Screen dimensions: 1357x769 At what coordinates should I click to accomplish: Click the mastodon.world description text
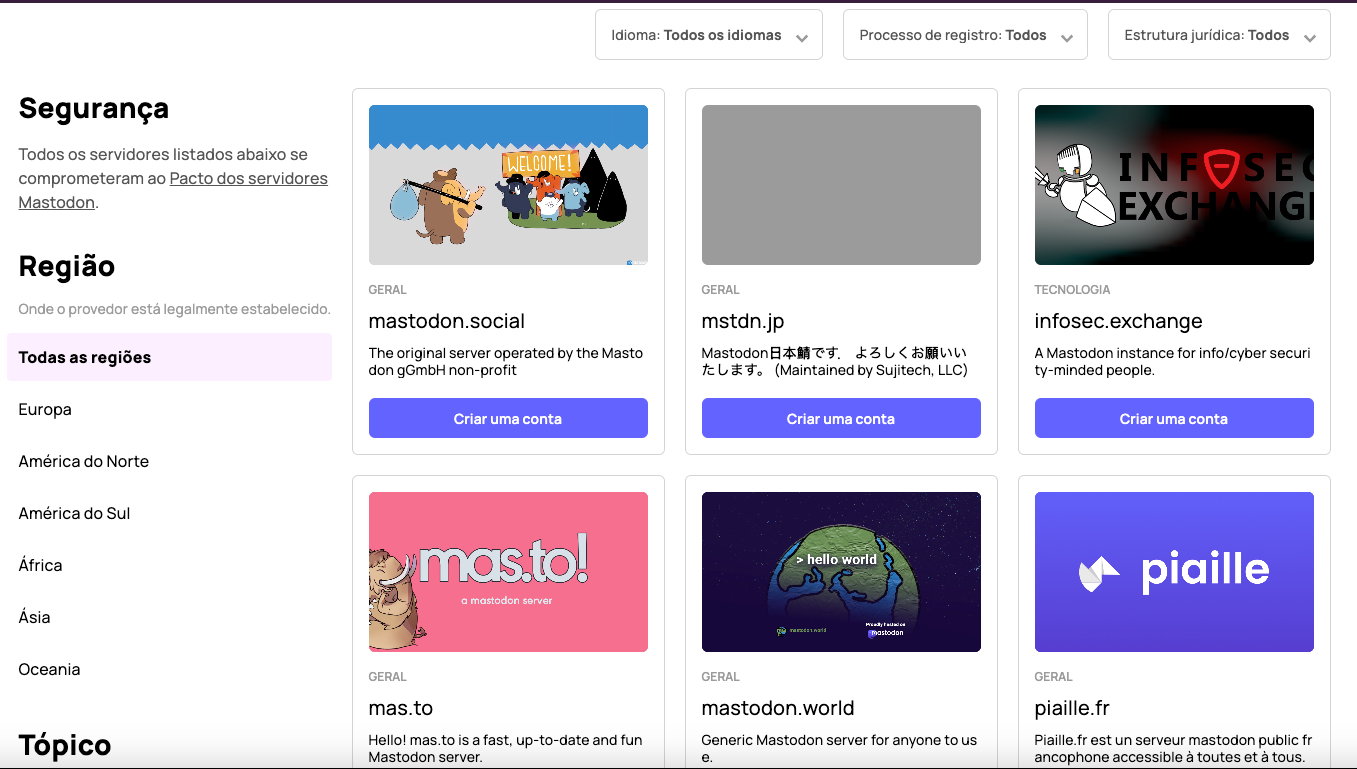[x=839, y=748]
